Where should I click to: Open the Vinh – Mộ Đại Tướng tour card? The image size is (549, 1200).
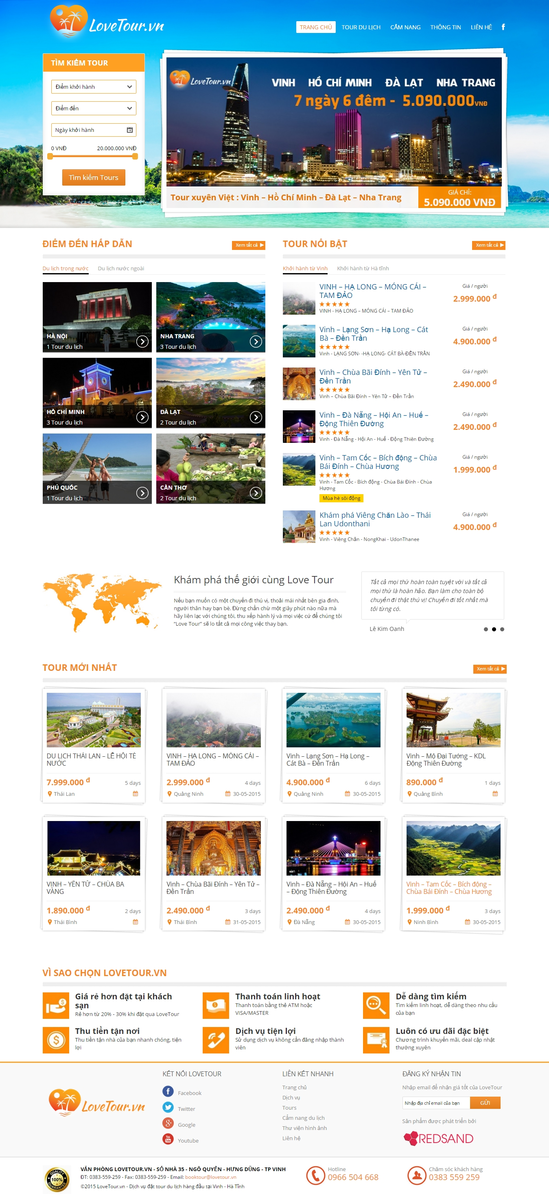(453, 745)
